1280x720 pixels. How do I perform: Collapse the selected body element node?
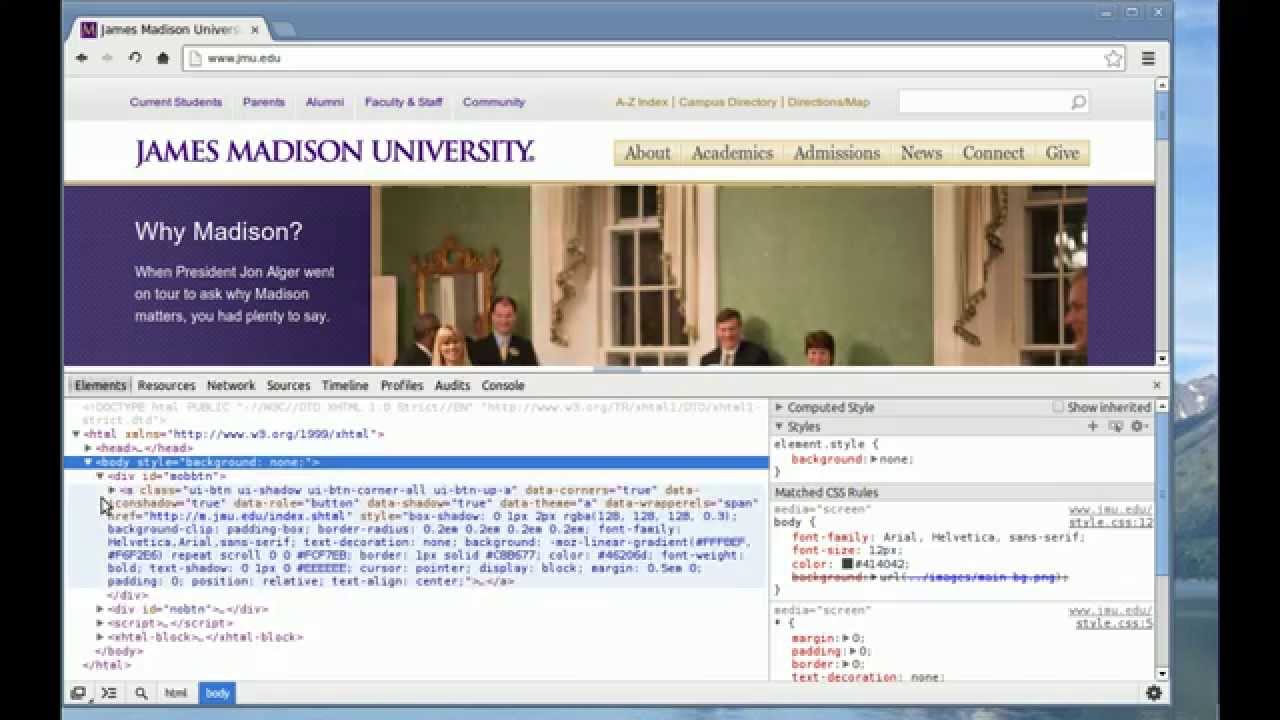[x=88, y=462]
